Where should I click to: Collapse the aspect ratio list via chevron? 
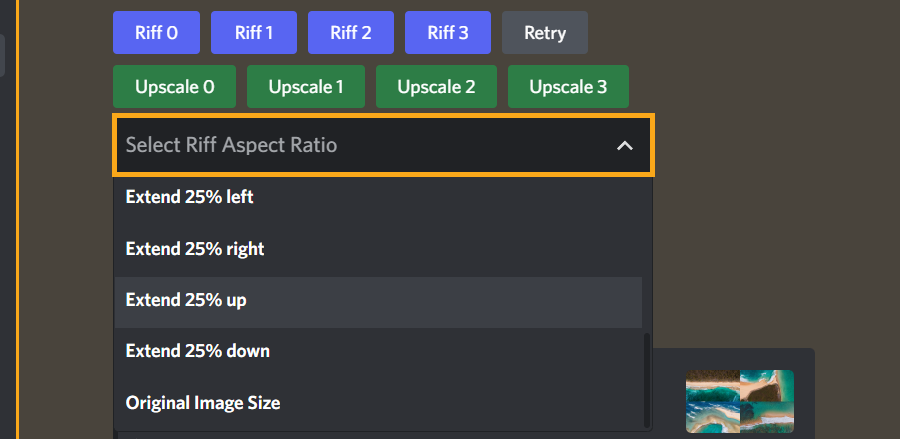point(624,146)
